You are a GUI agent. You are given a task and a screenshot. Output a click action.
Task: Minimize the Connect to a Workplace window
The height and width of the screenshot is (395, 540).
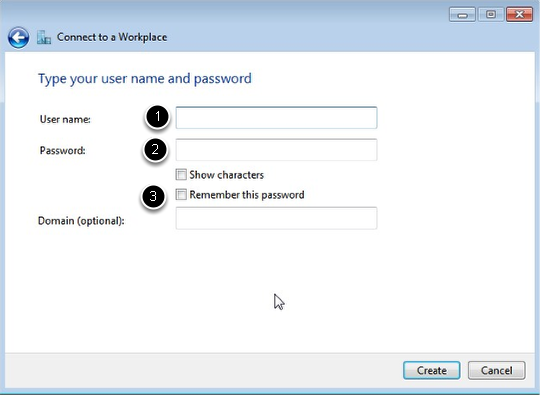coord(462,14)
